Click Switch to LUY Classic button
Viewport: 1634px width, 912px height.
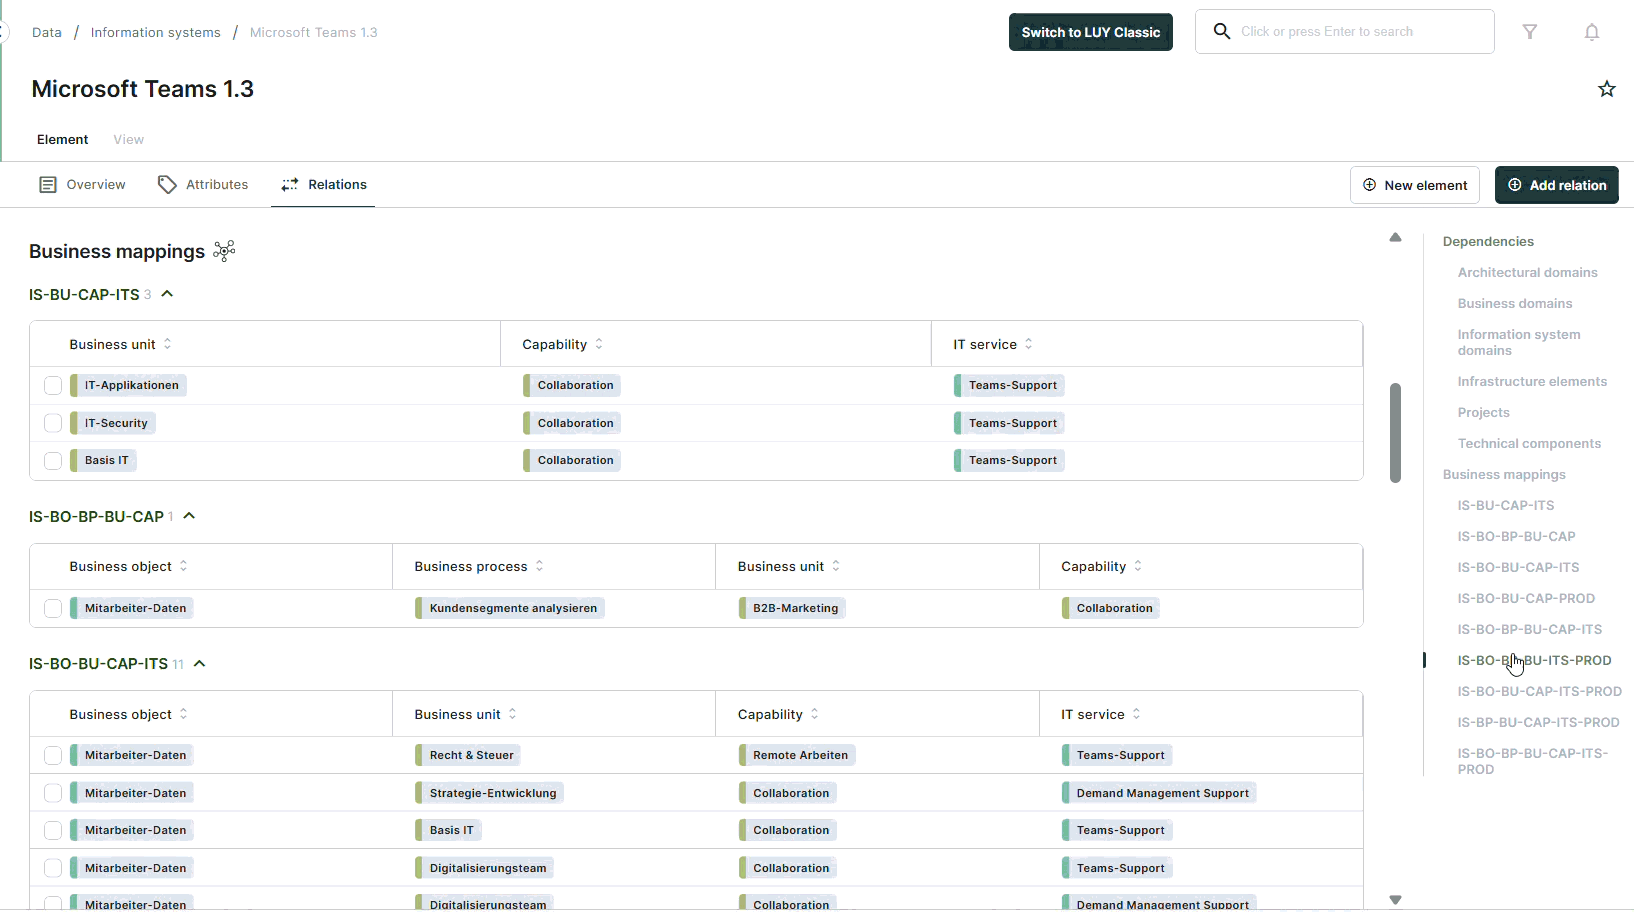pyautogui.click(x=1091, y=32)
